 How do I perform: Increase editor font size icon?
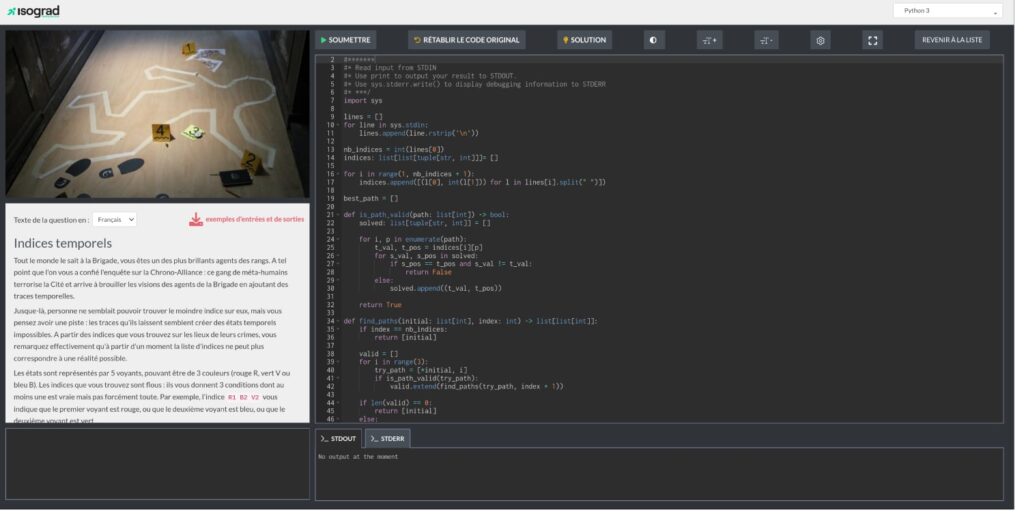709,40
